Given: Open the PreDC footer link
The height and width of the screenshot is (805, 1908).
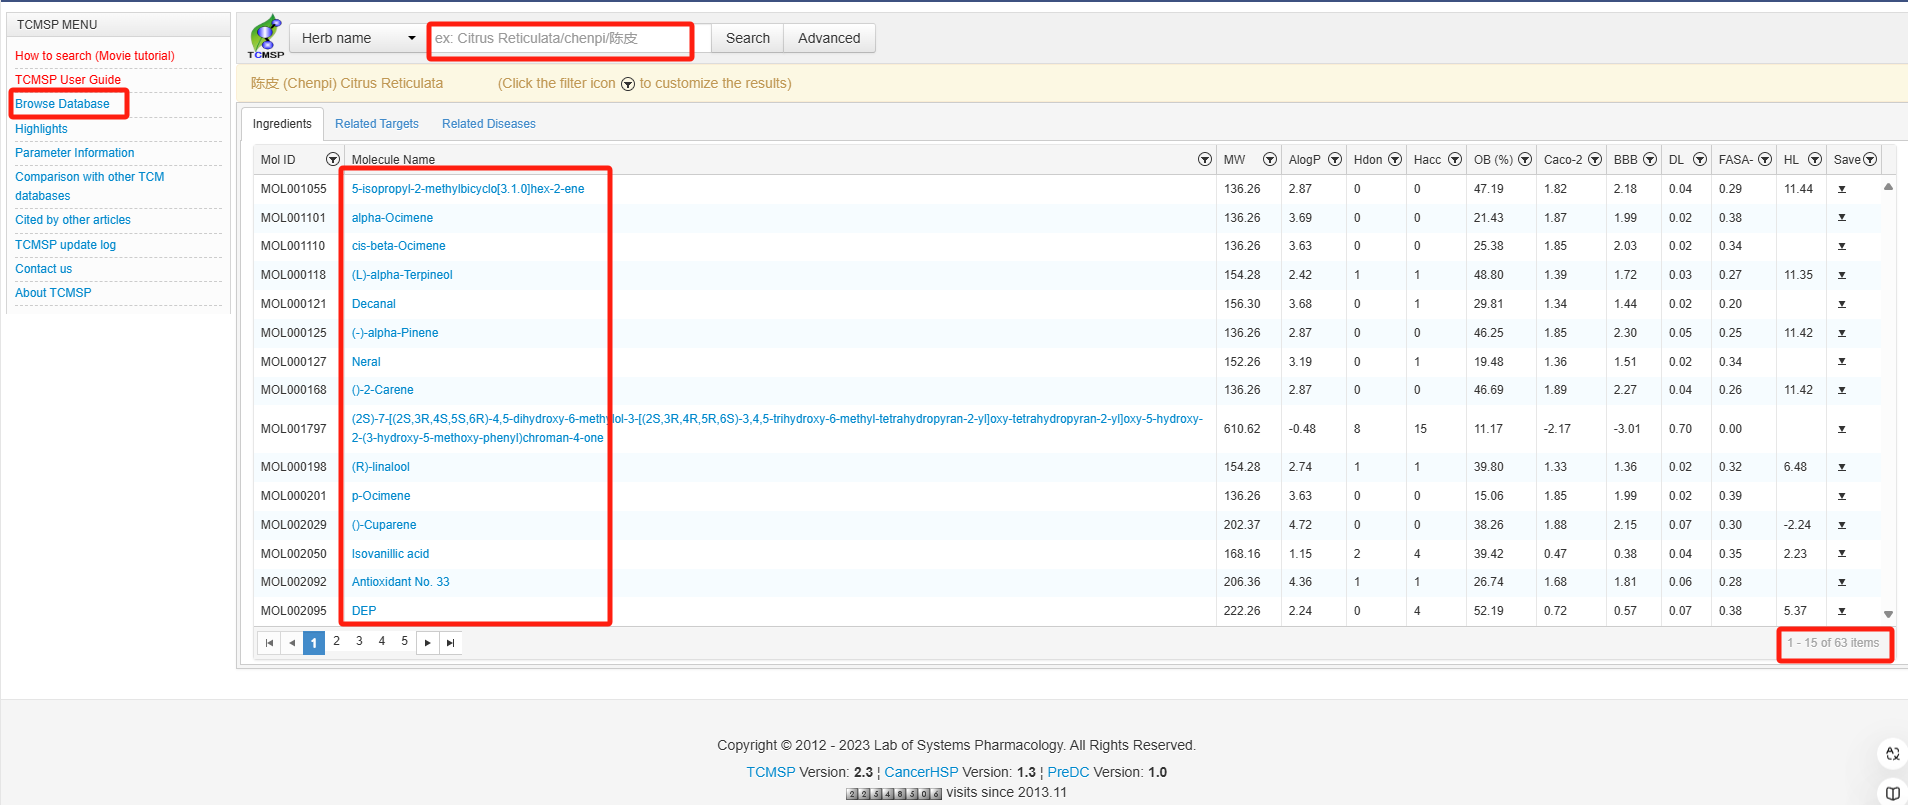Looking at the screenshot, I should point(1068,772).
